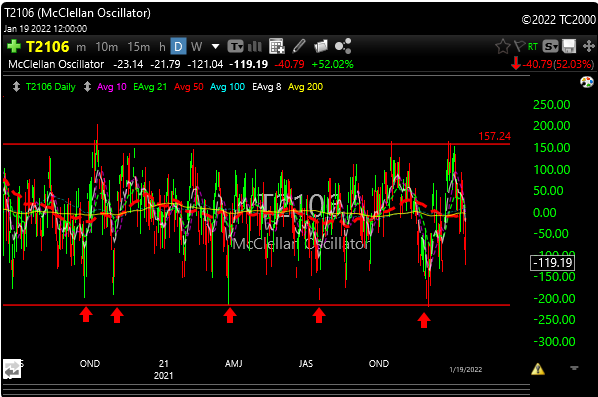Click the move-pane crosshair arrows icon
This screenshot has width=598, height=397.
(x=588, y=47)
